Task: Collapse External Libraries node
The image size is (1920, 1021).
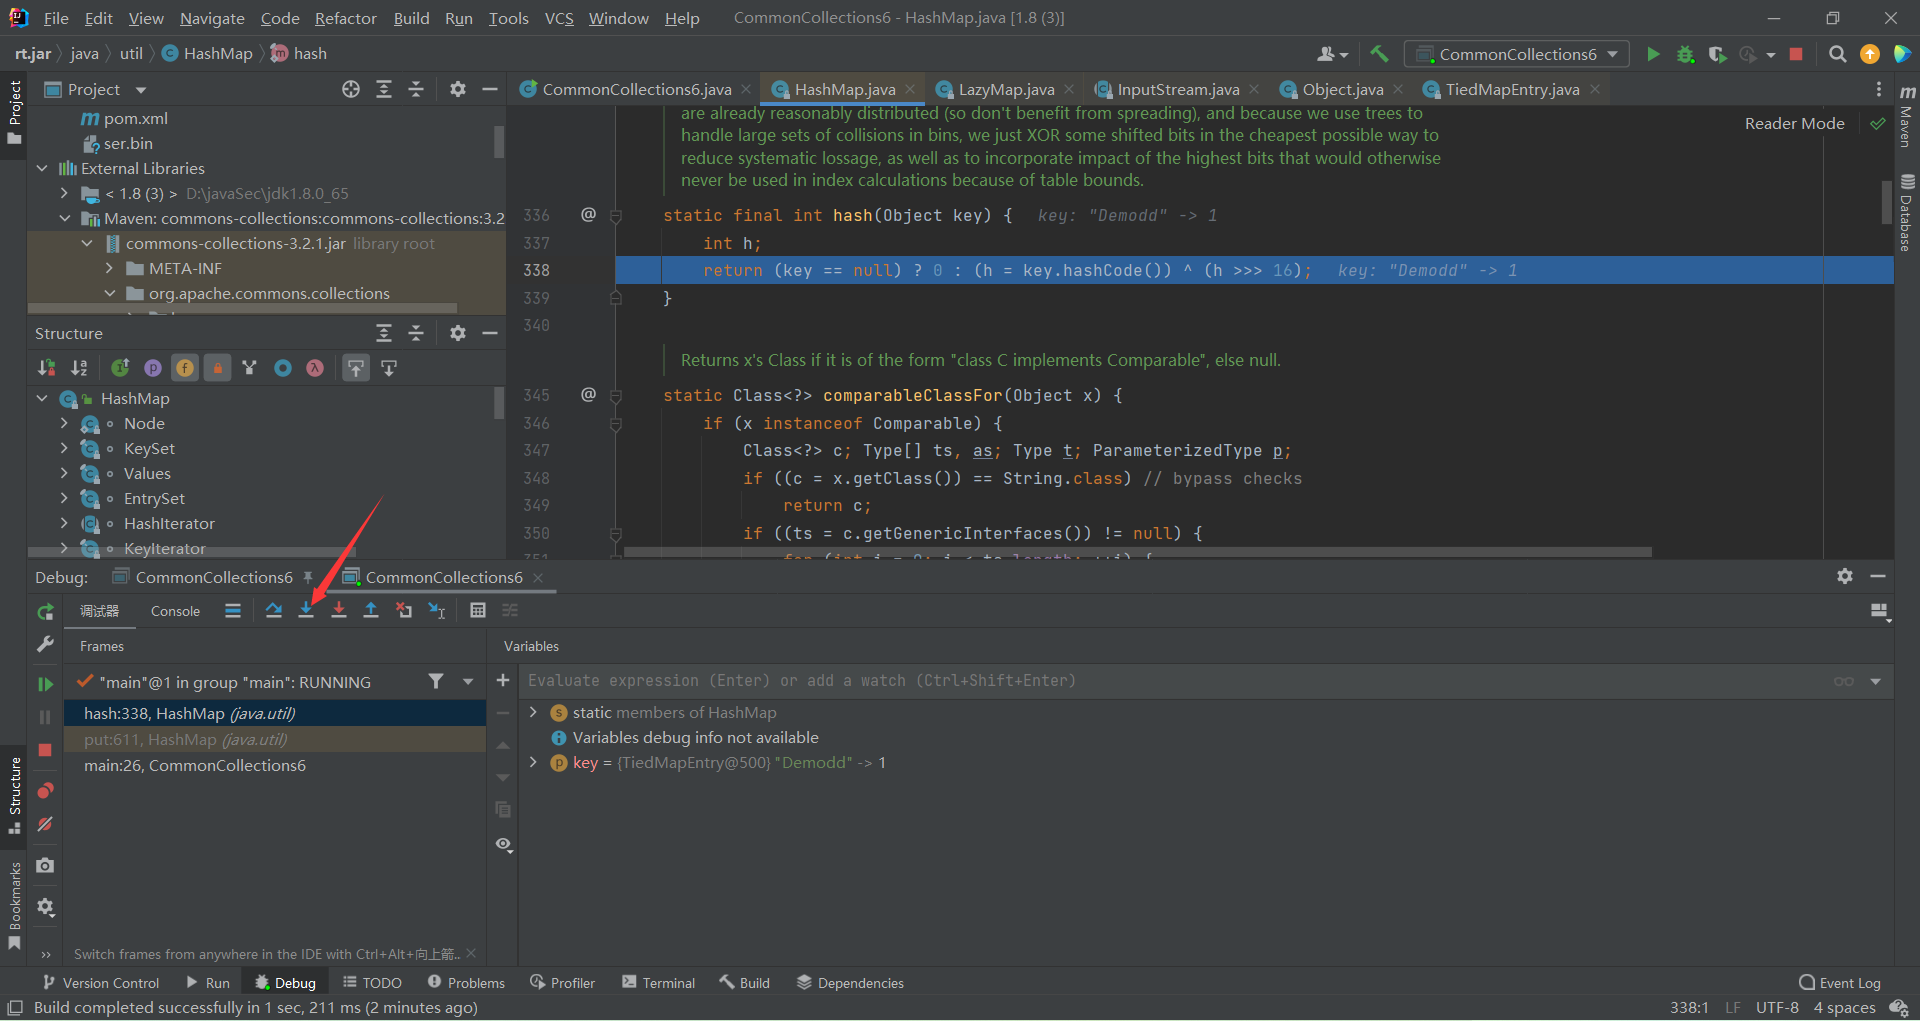Action: point(42,168)
